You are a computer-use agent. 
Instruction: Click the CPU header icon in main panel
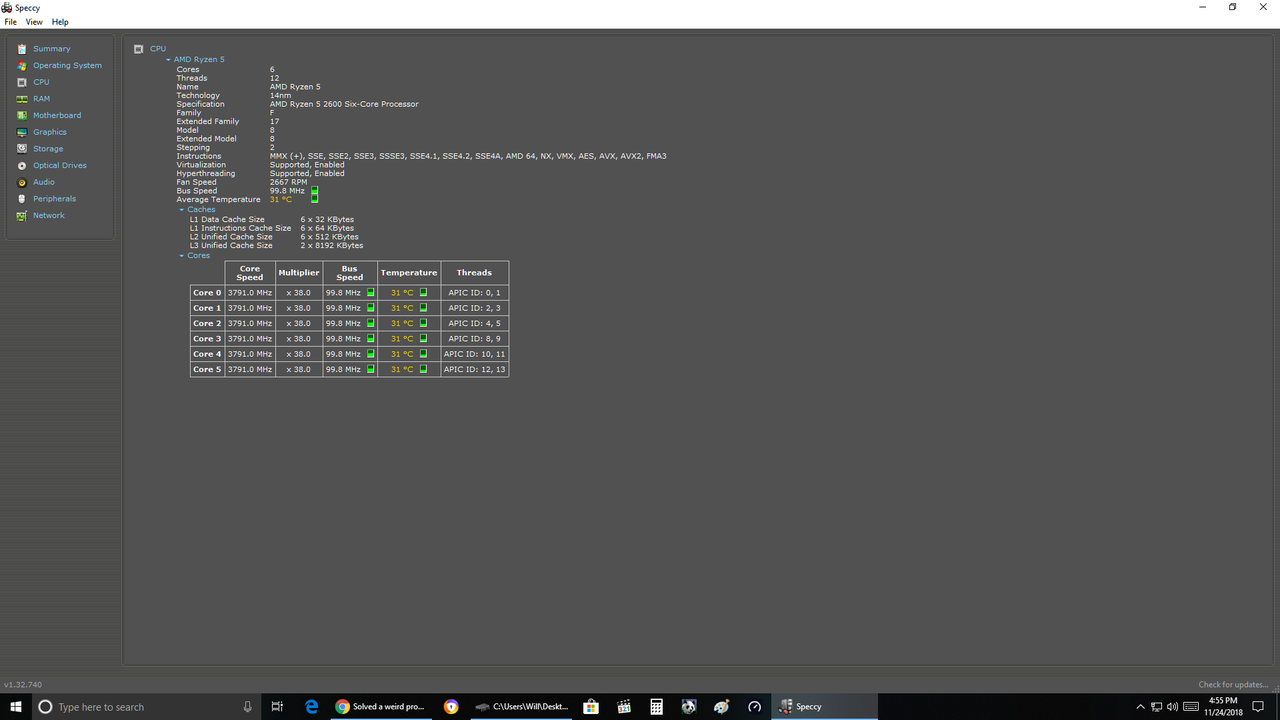tap(139, 49)
